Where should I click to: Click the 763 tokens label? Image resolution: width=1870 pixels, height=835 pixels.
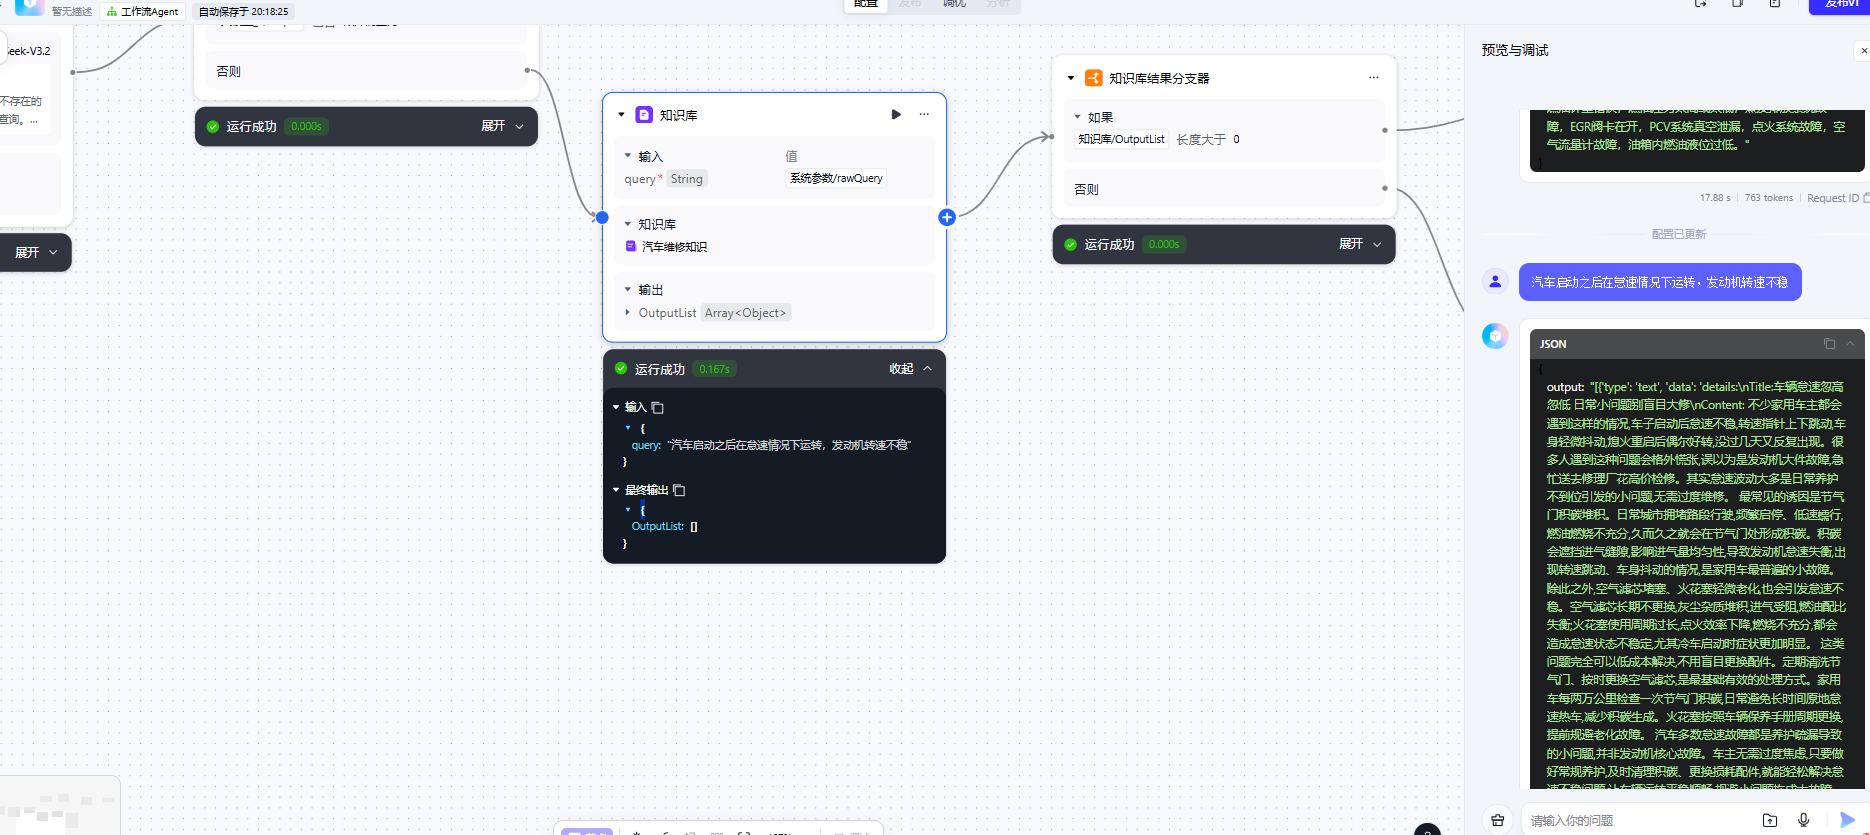1769,198
